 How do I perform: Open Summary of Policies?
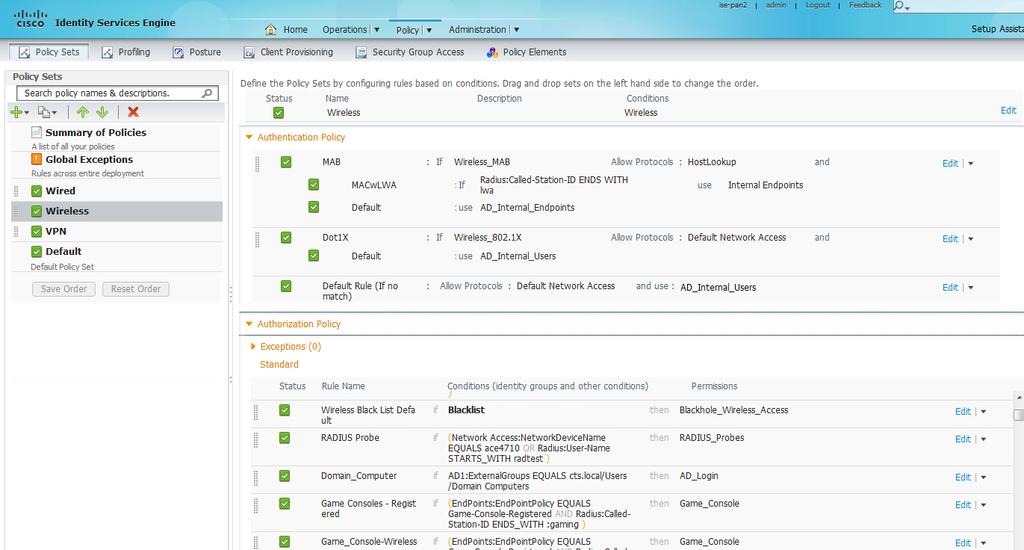[95, 133]
